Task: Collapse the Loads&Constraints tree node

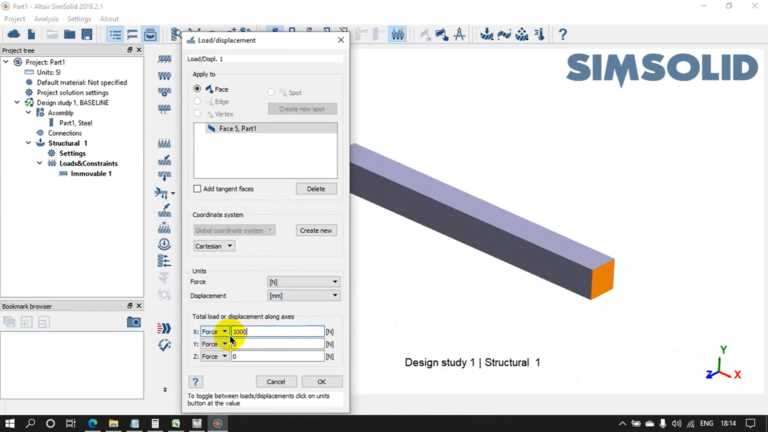Action: tap(40, 163)
